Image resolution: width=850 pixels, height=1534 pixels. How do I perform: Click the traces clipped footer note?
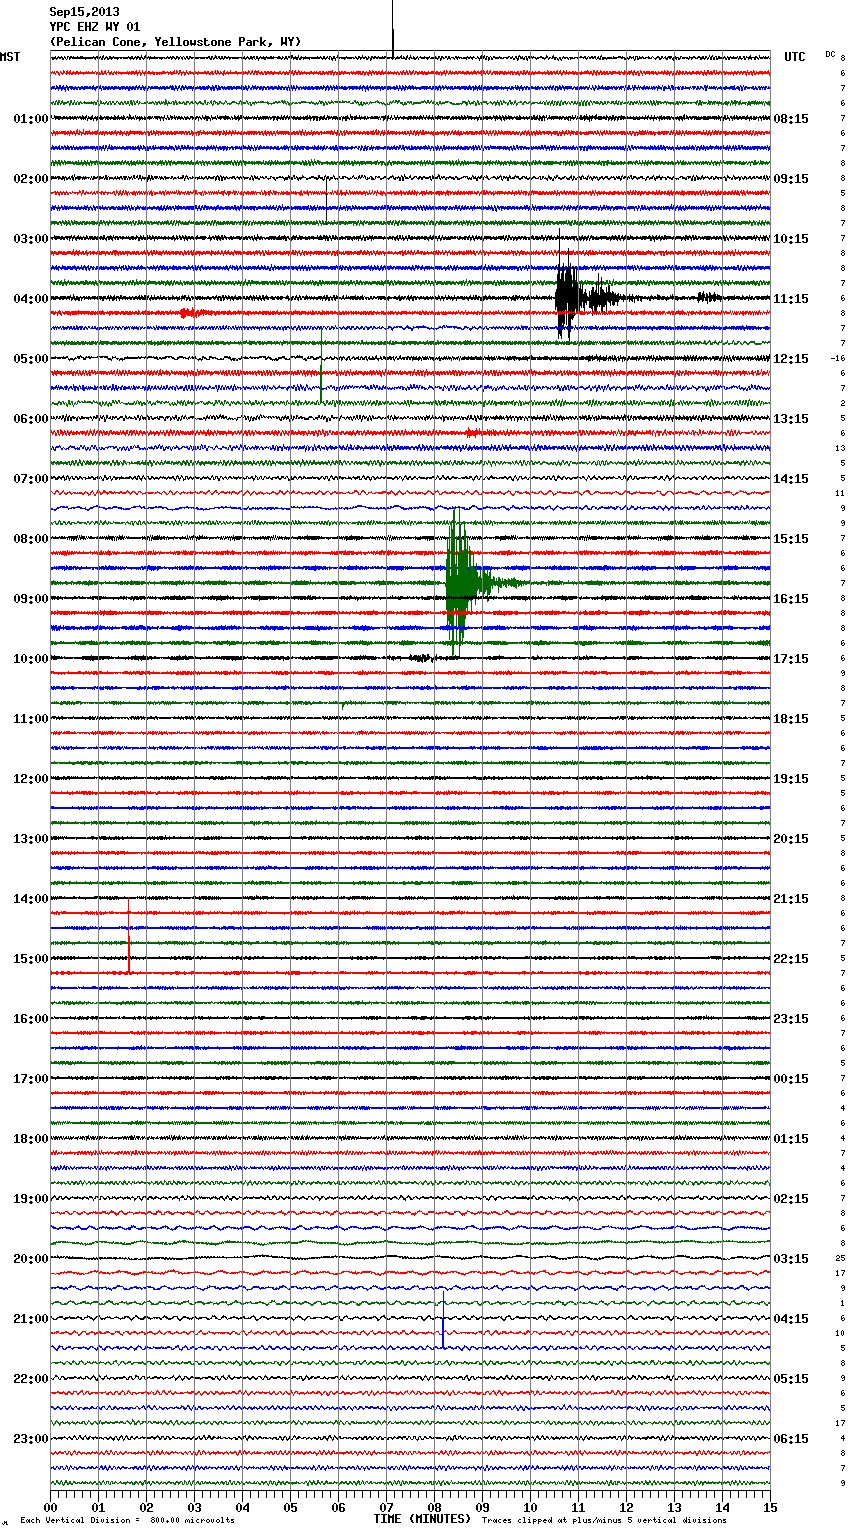click(604, 1520)
